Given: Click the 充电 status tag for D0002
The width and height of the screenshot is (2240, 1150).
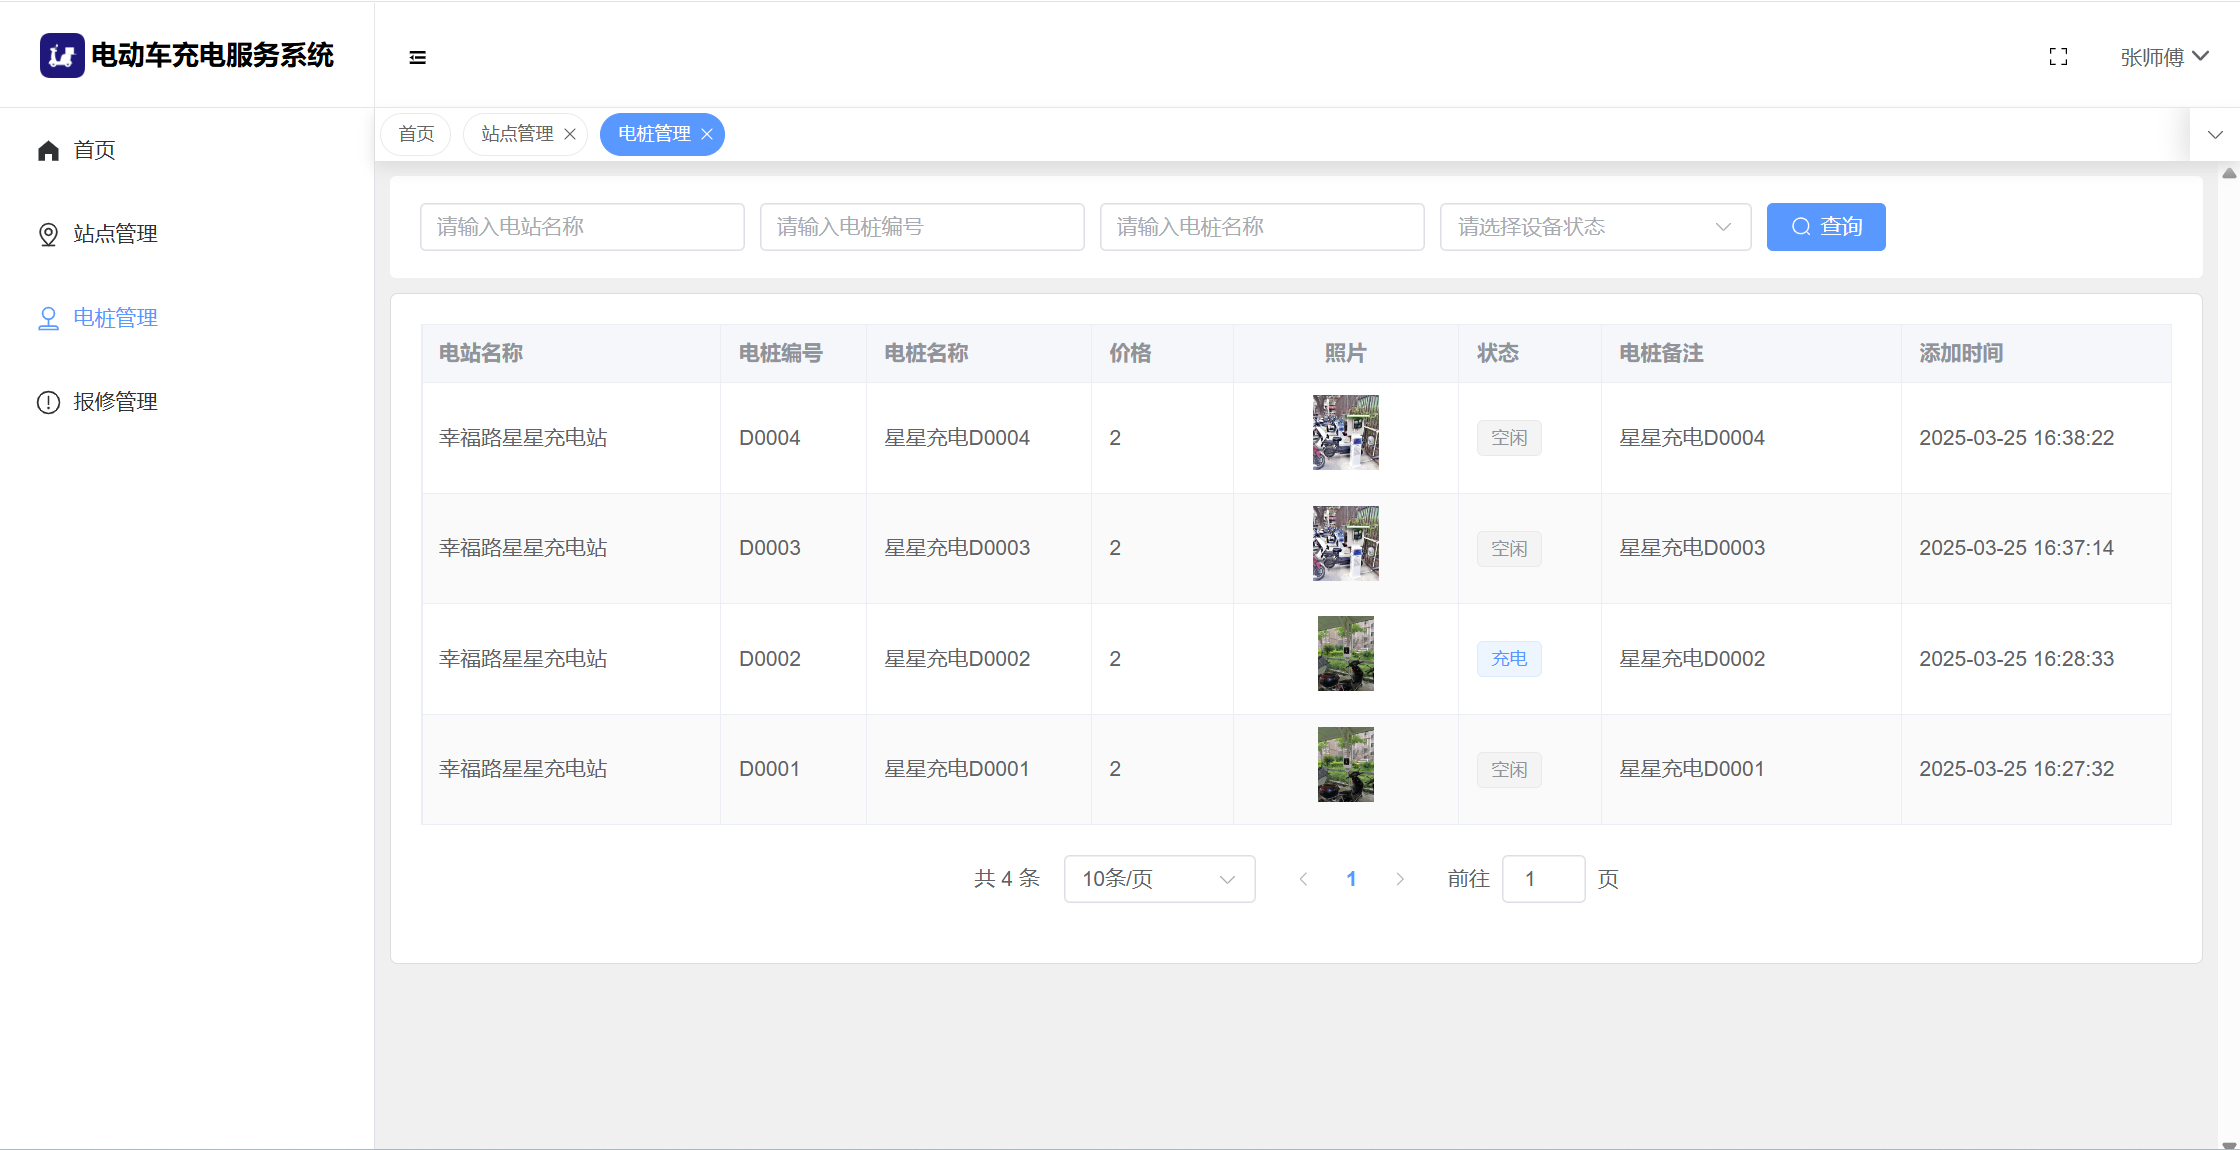Looking at the screenshot, I should click(1508, 659).
